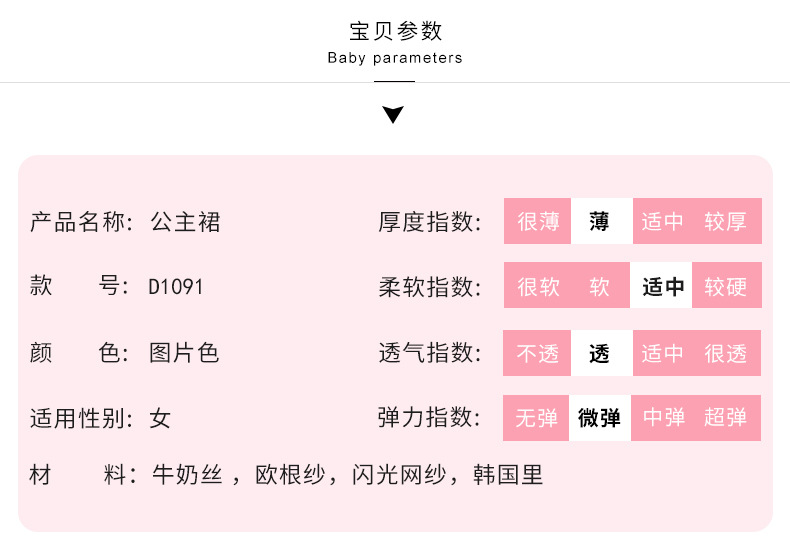Select 薄 in thickness index
Screen dimensions: 790x547
pyautogui.click(x=600, y=221)
